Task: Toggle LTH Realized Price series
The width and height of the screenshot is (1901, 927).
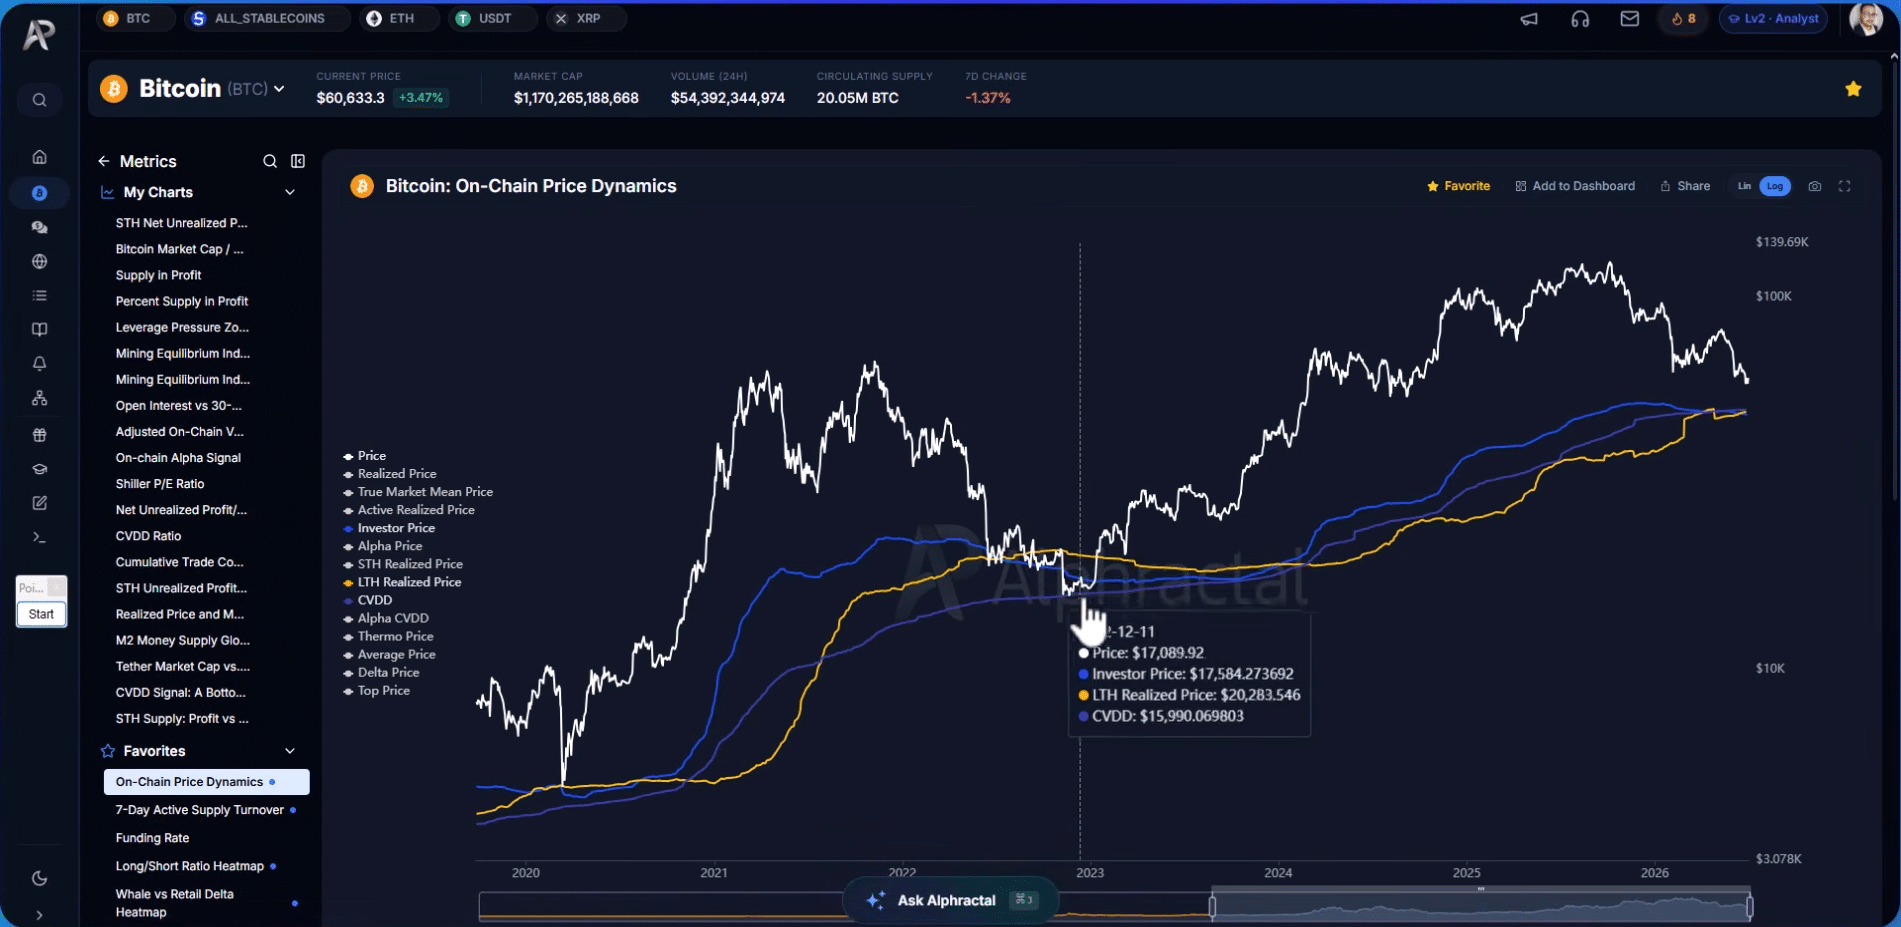Action: [402, 582]
